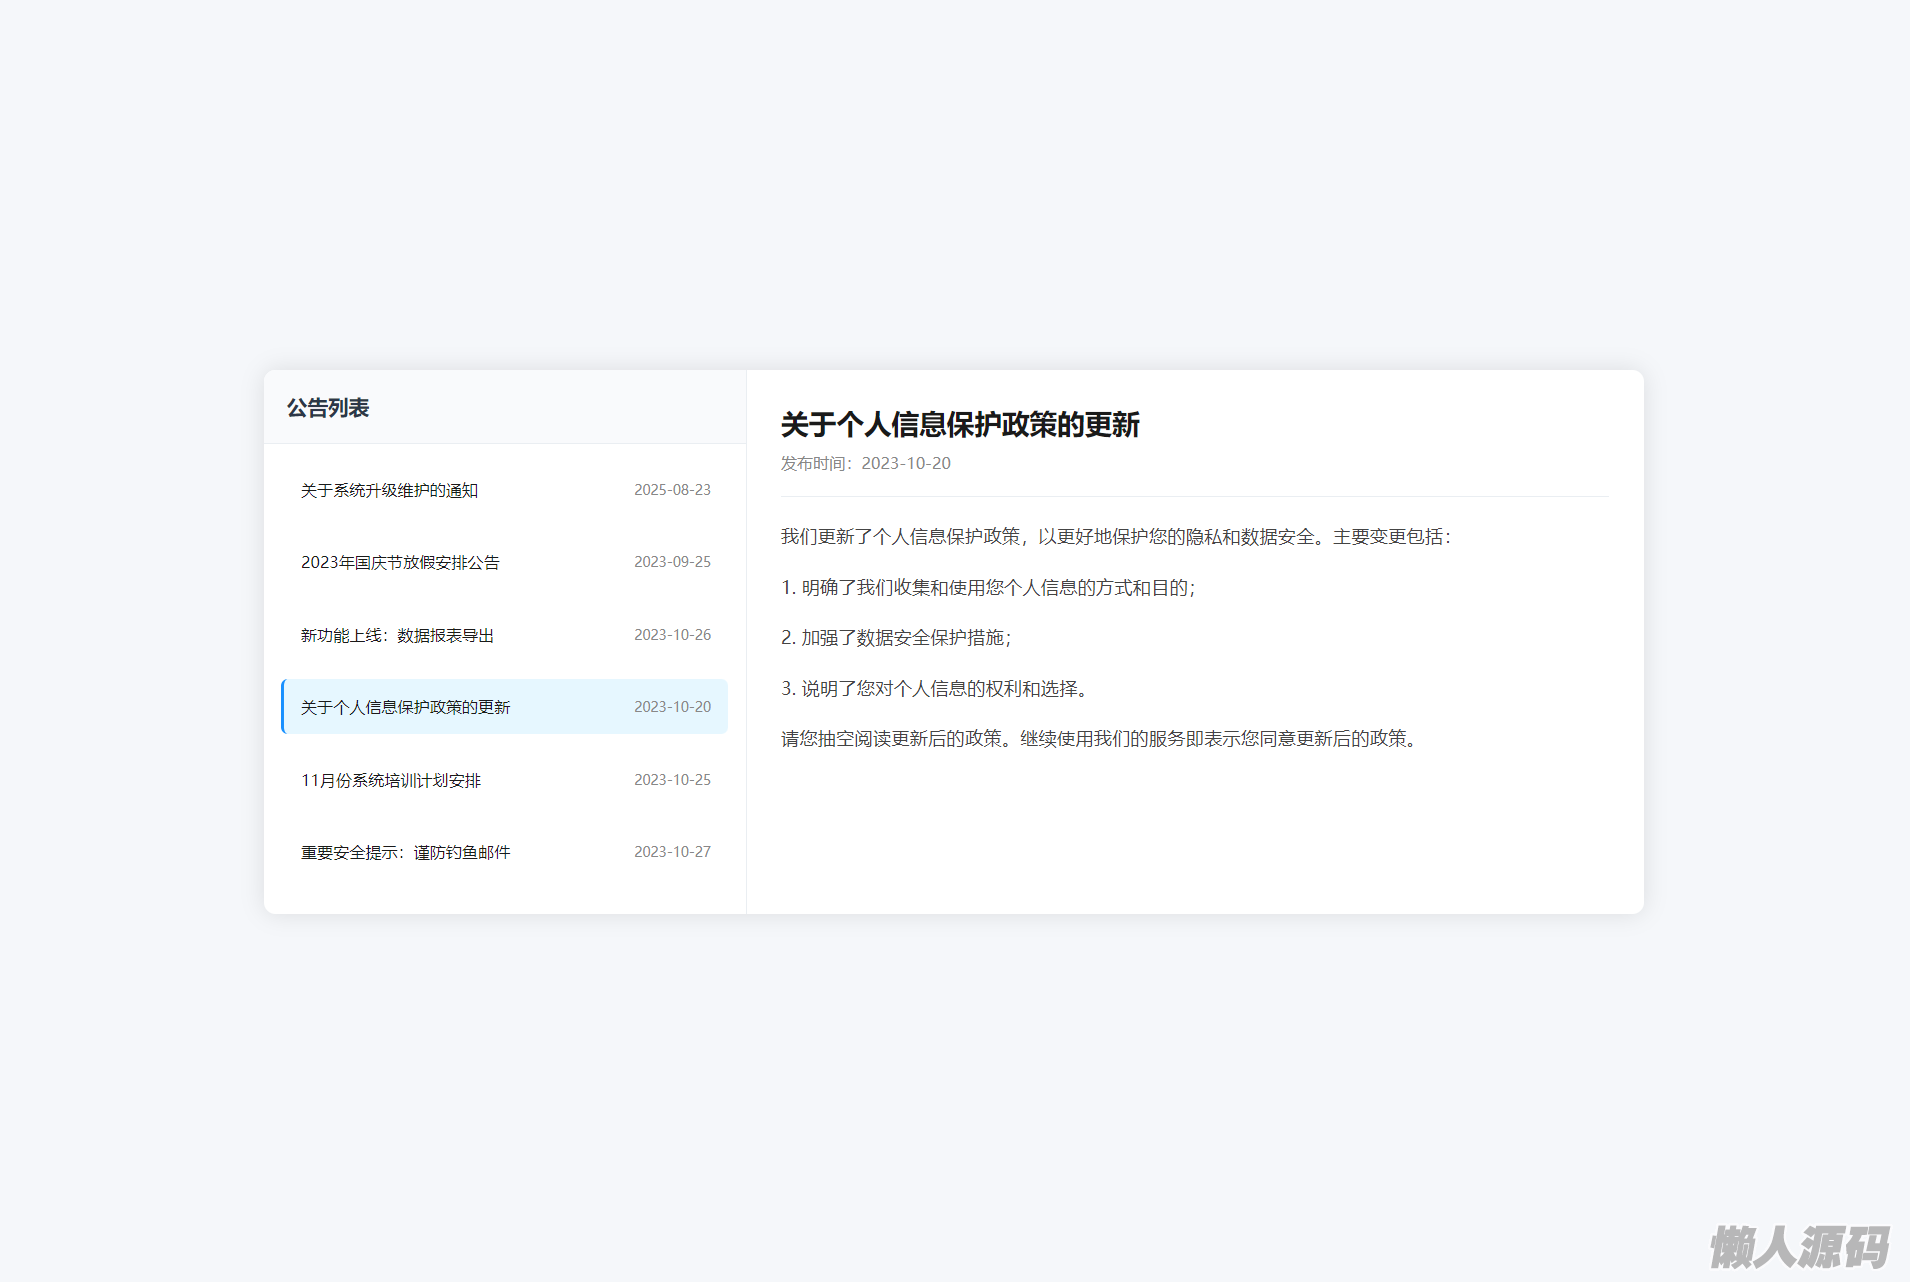Click the date 2023-10-27 in the list
The width and height of the screenshot is (1910, 1282).
click(672, 852)
